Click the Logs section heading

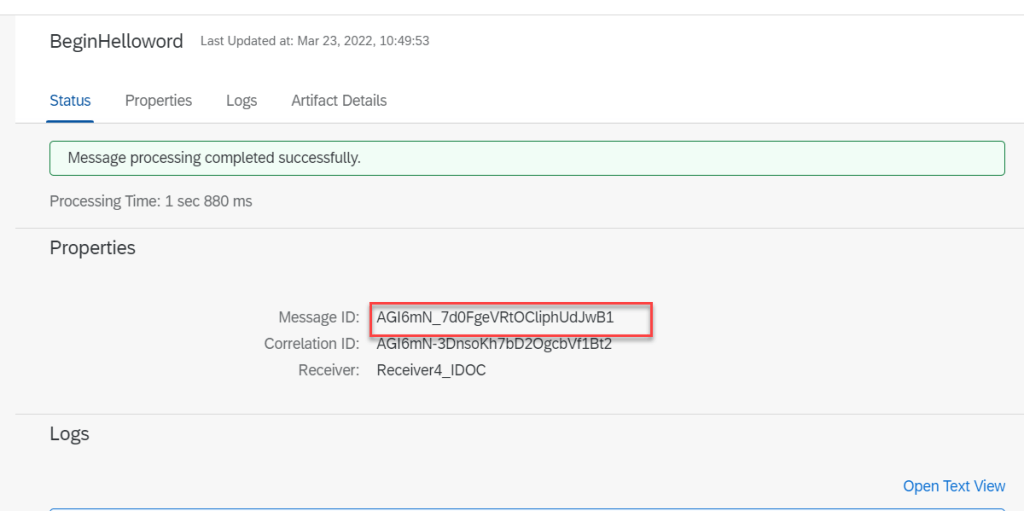(x=69, y=434)
